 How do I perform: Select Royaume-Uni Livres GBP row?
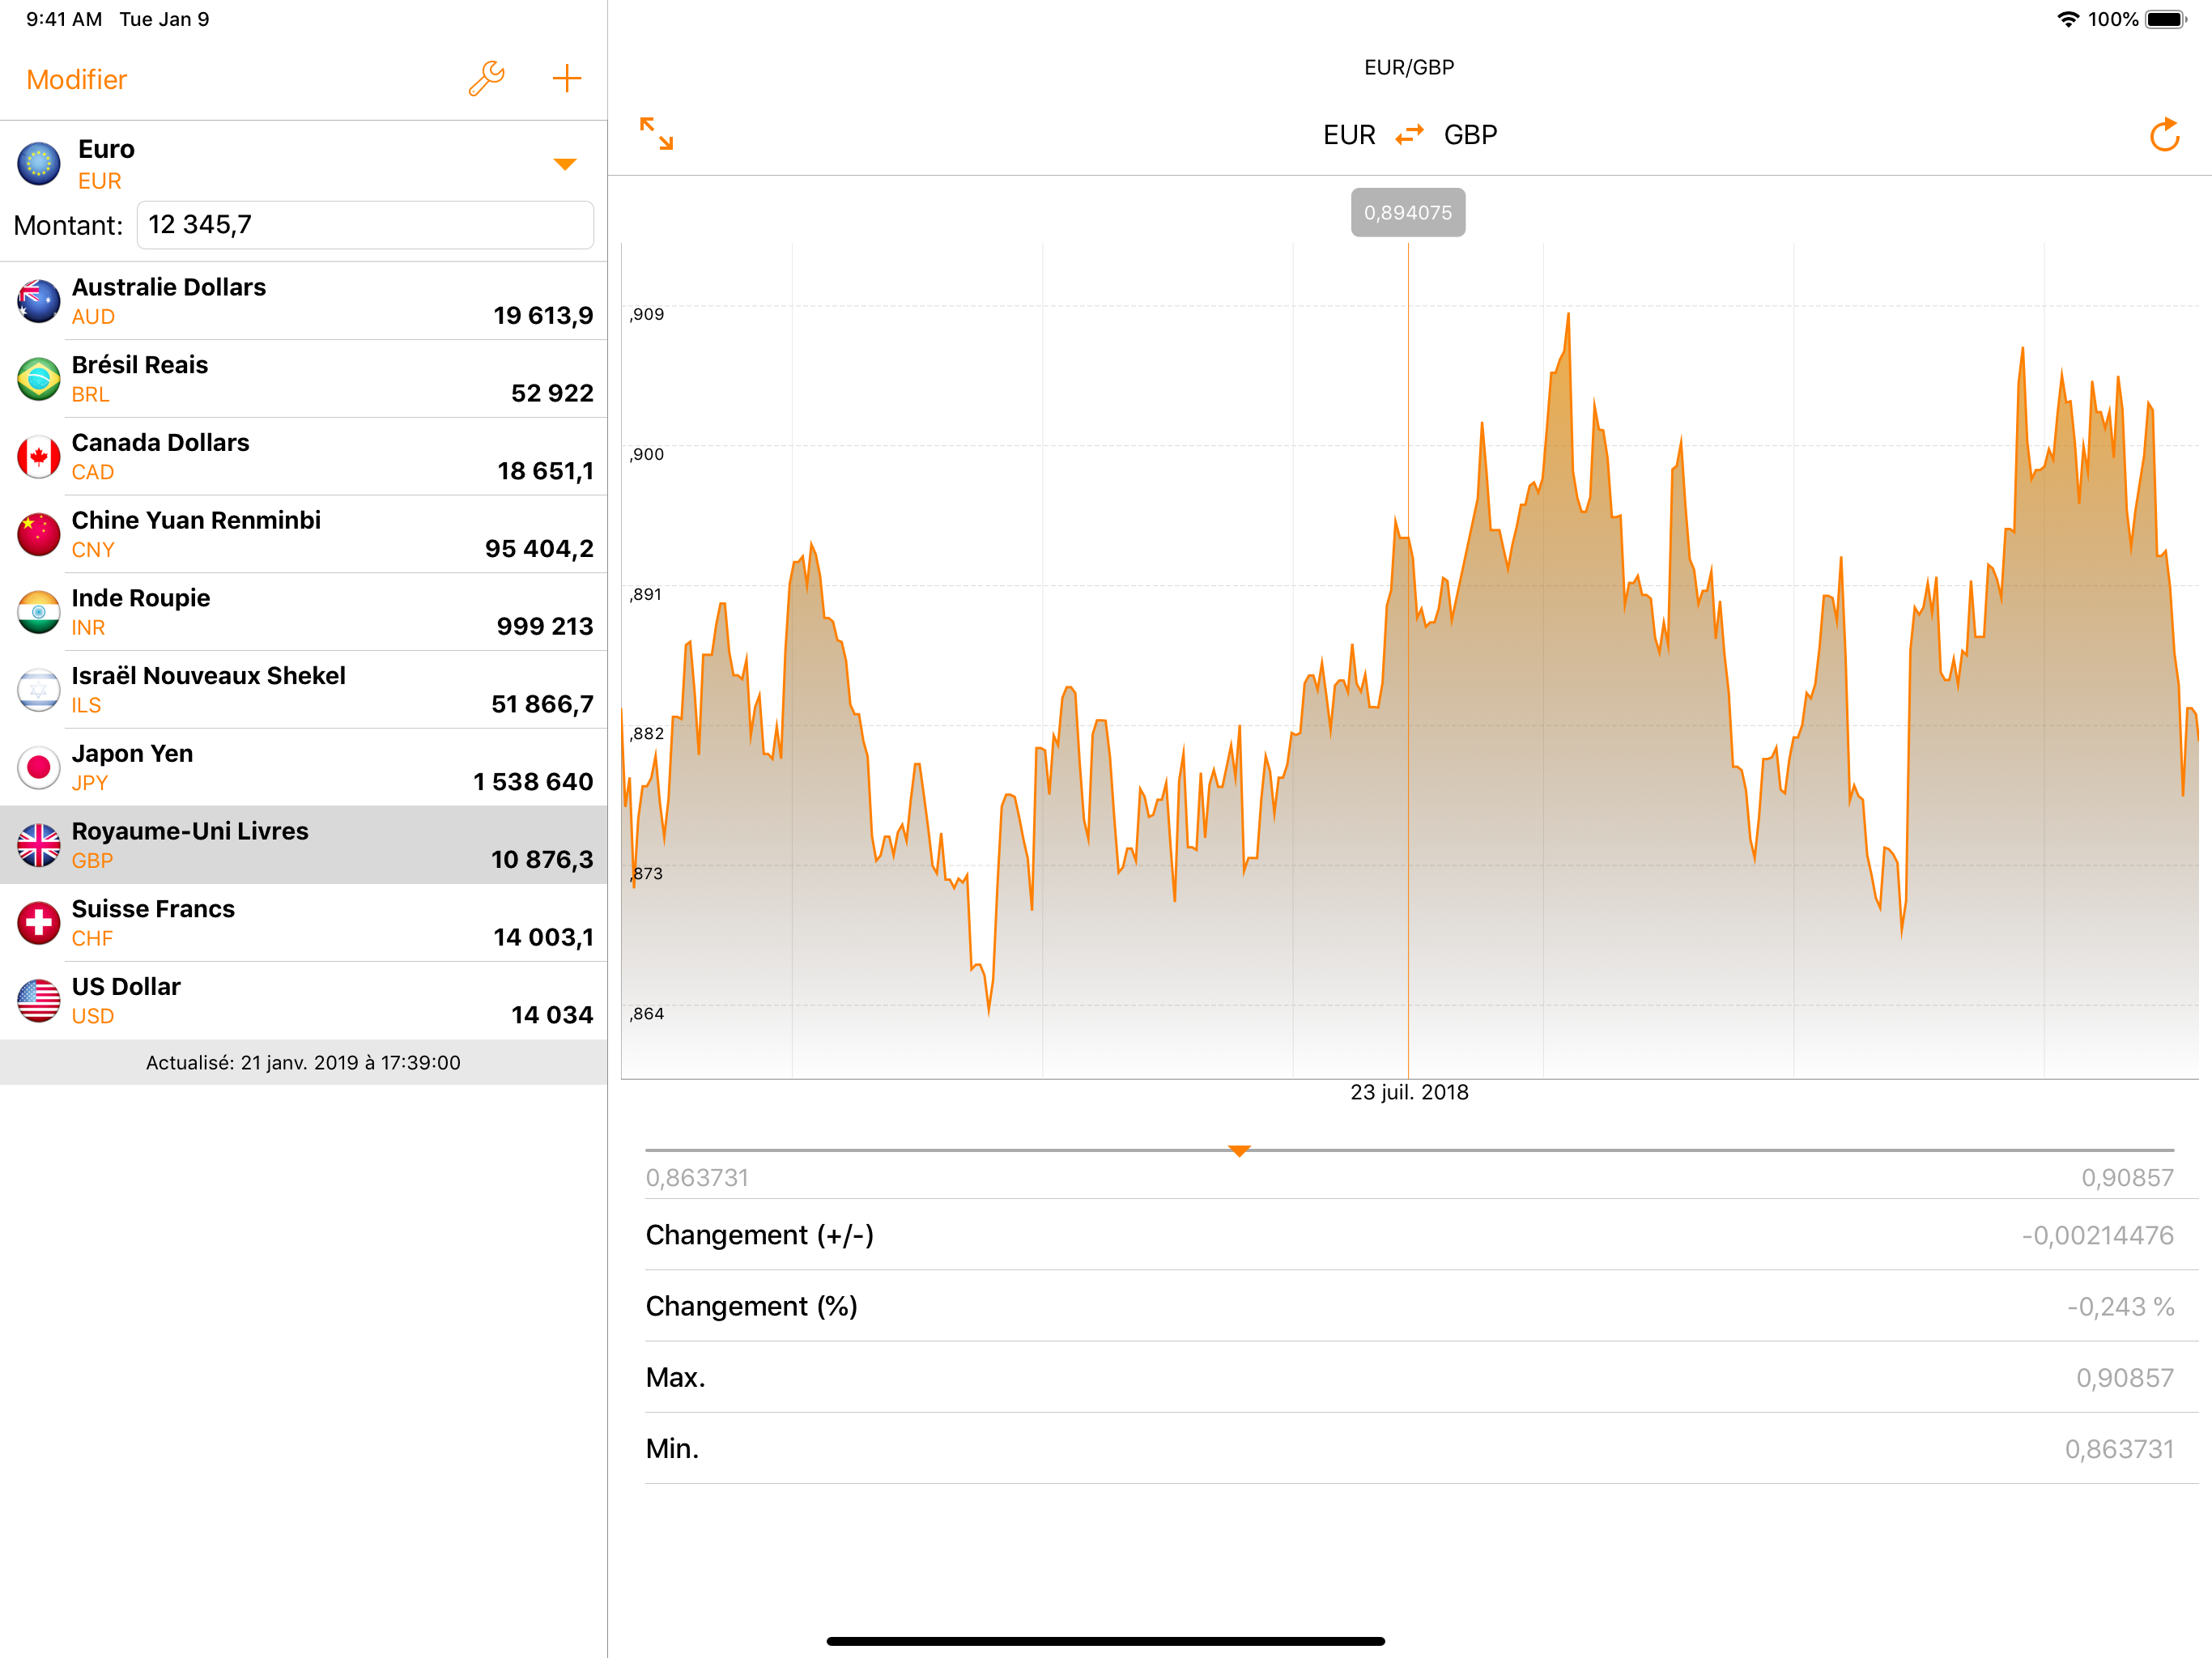tap(303, 844)
